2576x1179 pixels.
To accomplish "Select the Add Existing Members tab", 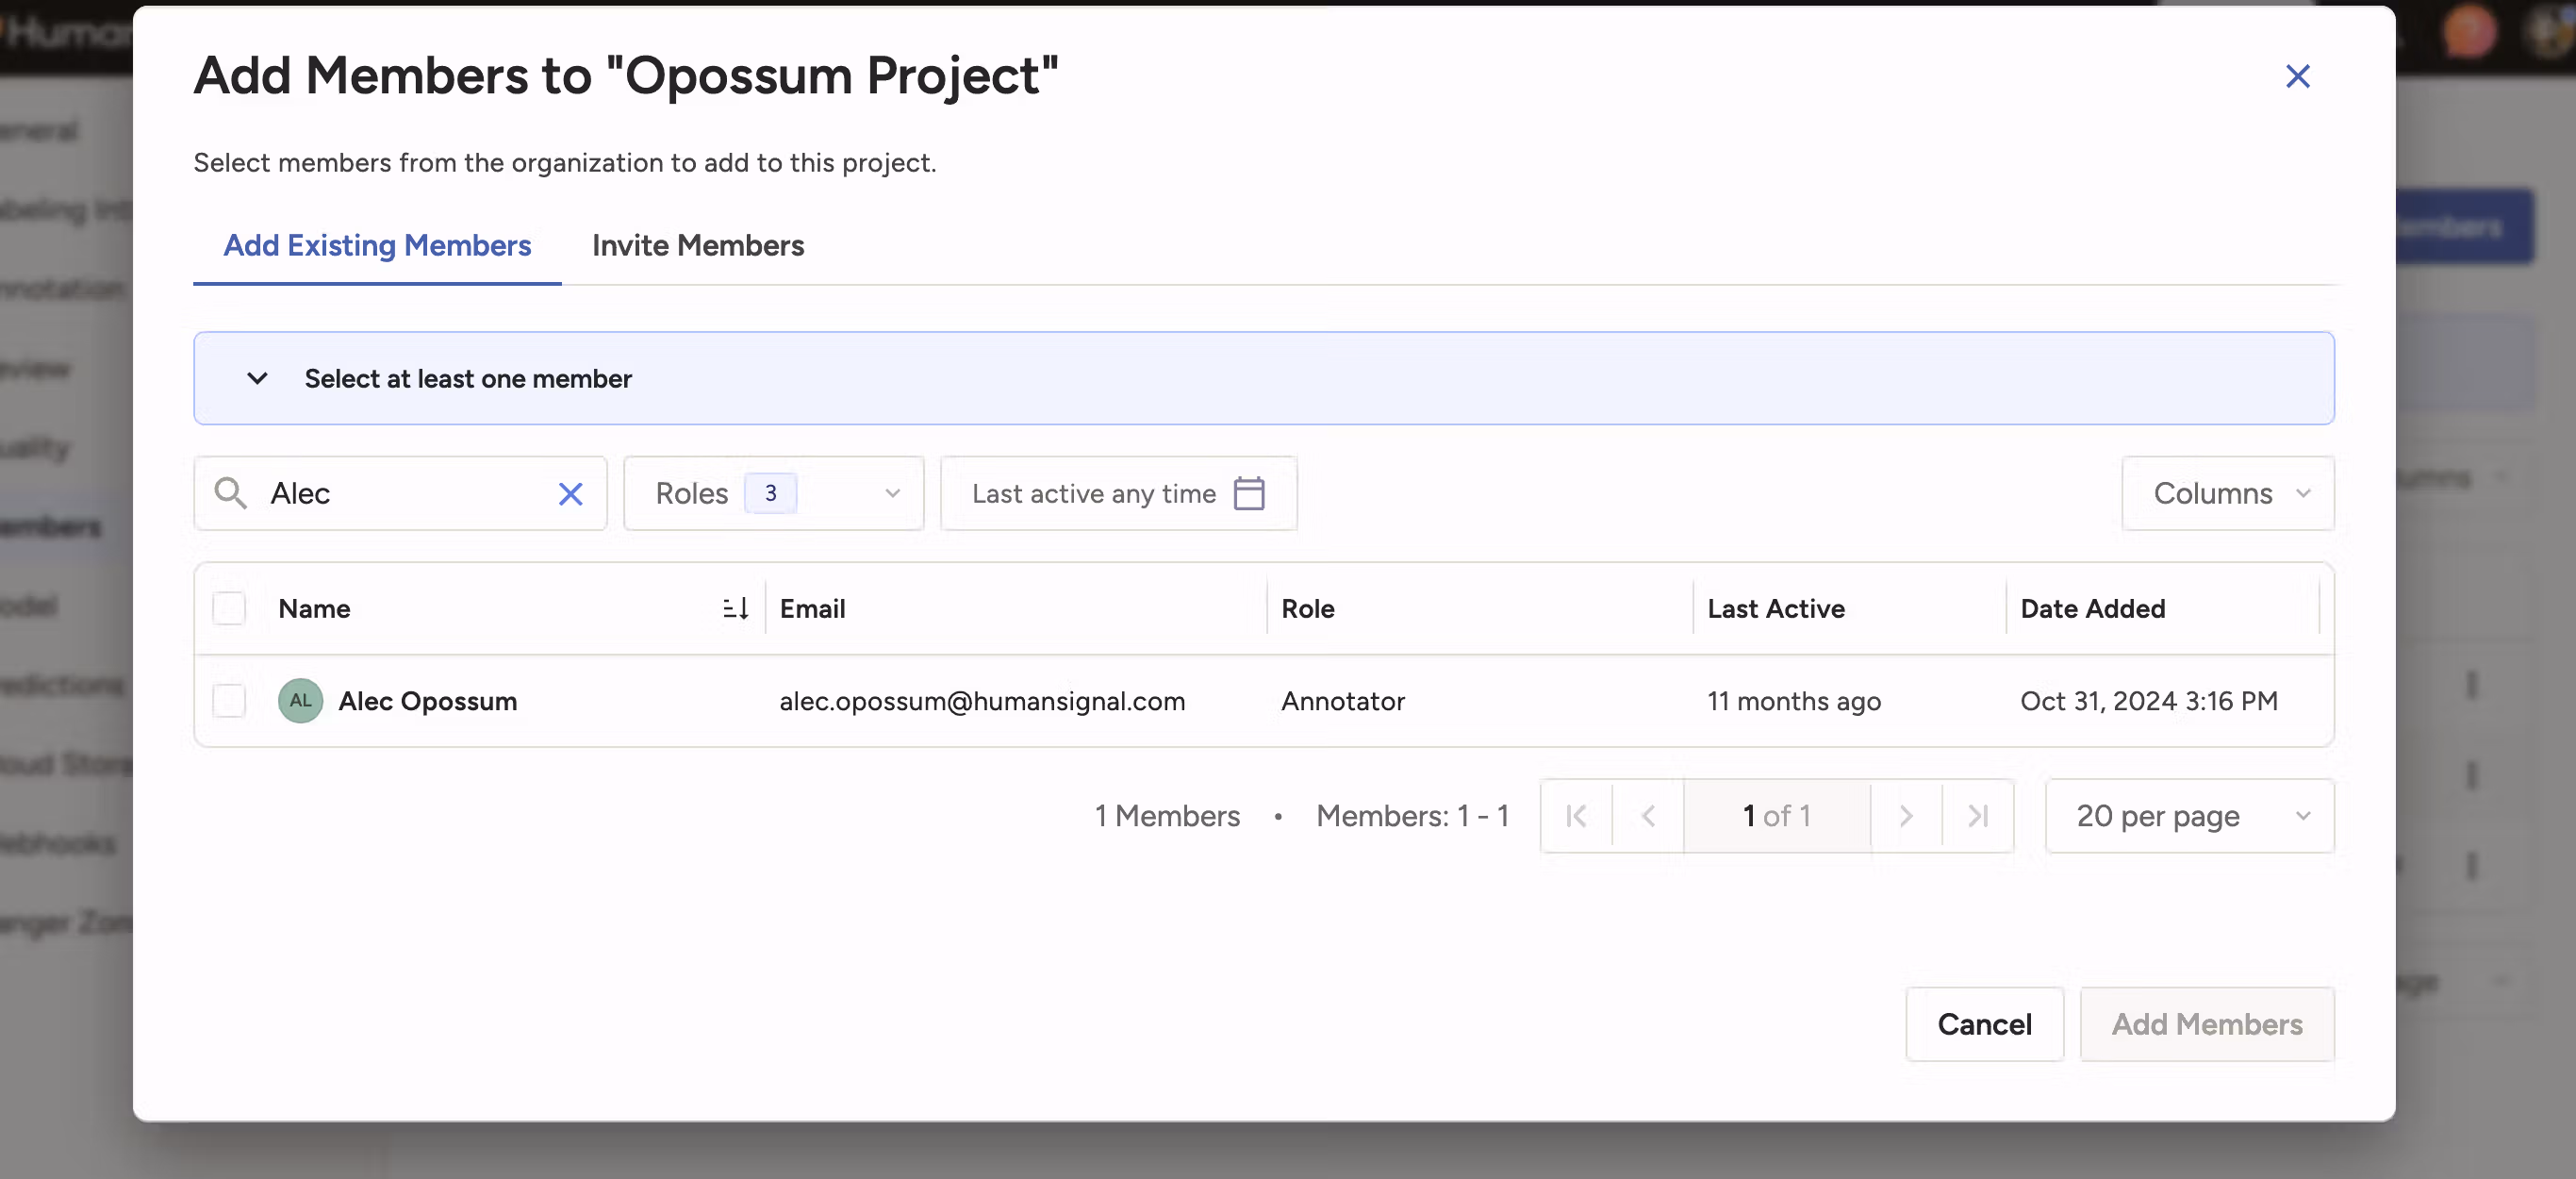I will click(376, 246).
